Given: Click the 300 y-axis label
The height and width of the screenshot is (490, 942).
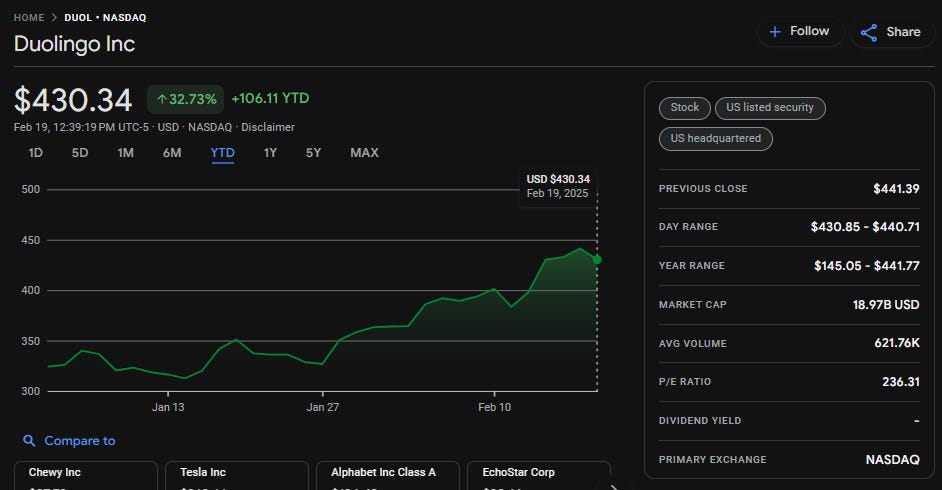Looking at the screenshot, I should click(x=31, y=391).
